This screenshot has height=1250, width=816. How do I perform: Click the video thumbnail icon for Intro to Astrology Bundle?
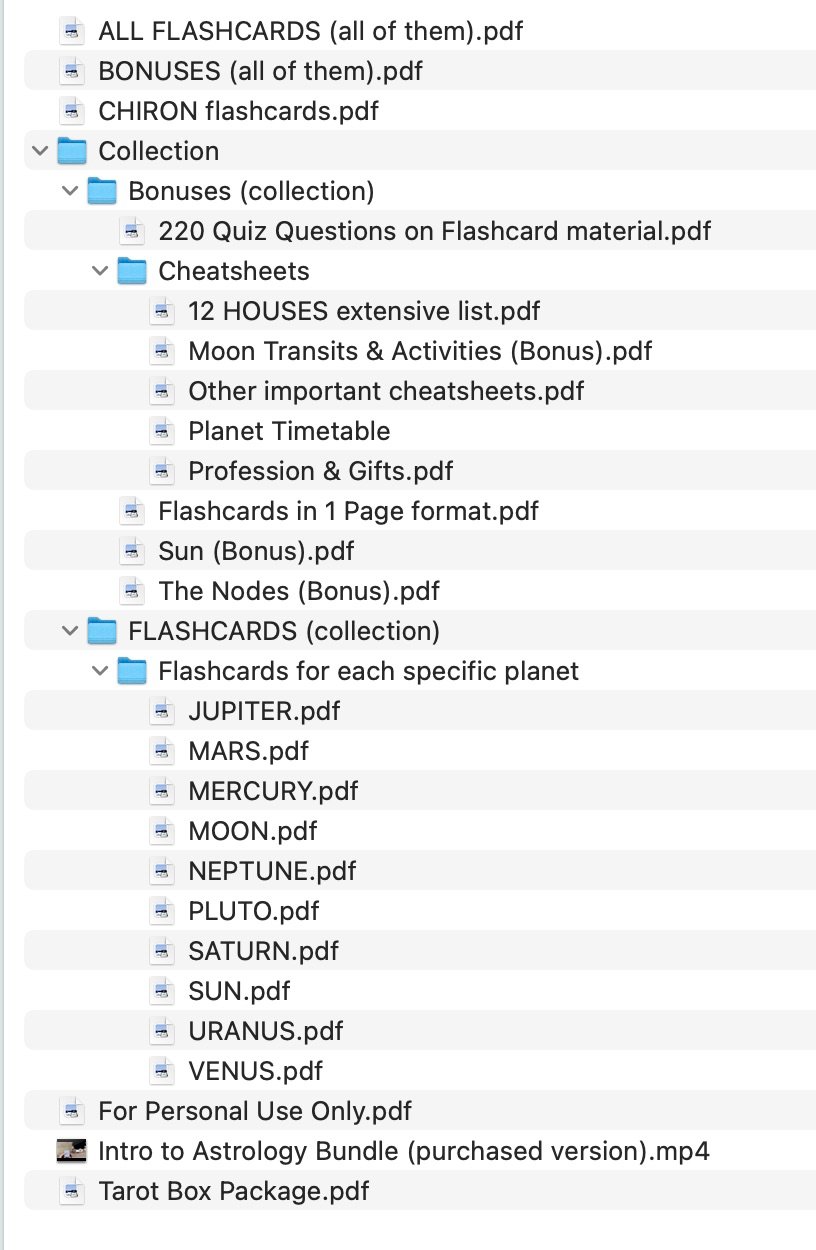pos(70,1151)
